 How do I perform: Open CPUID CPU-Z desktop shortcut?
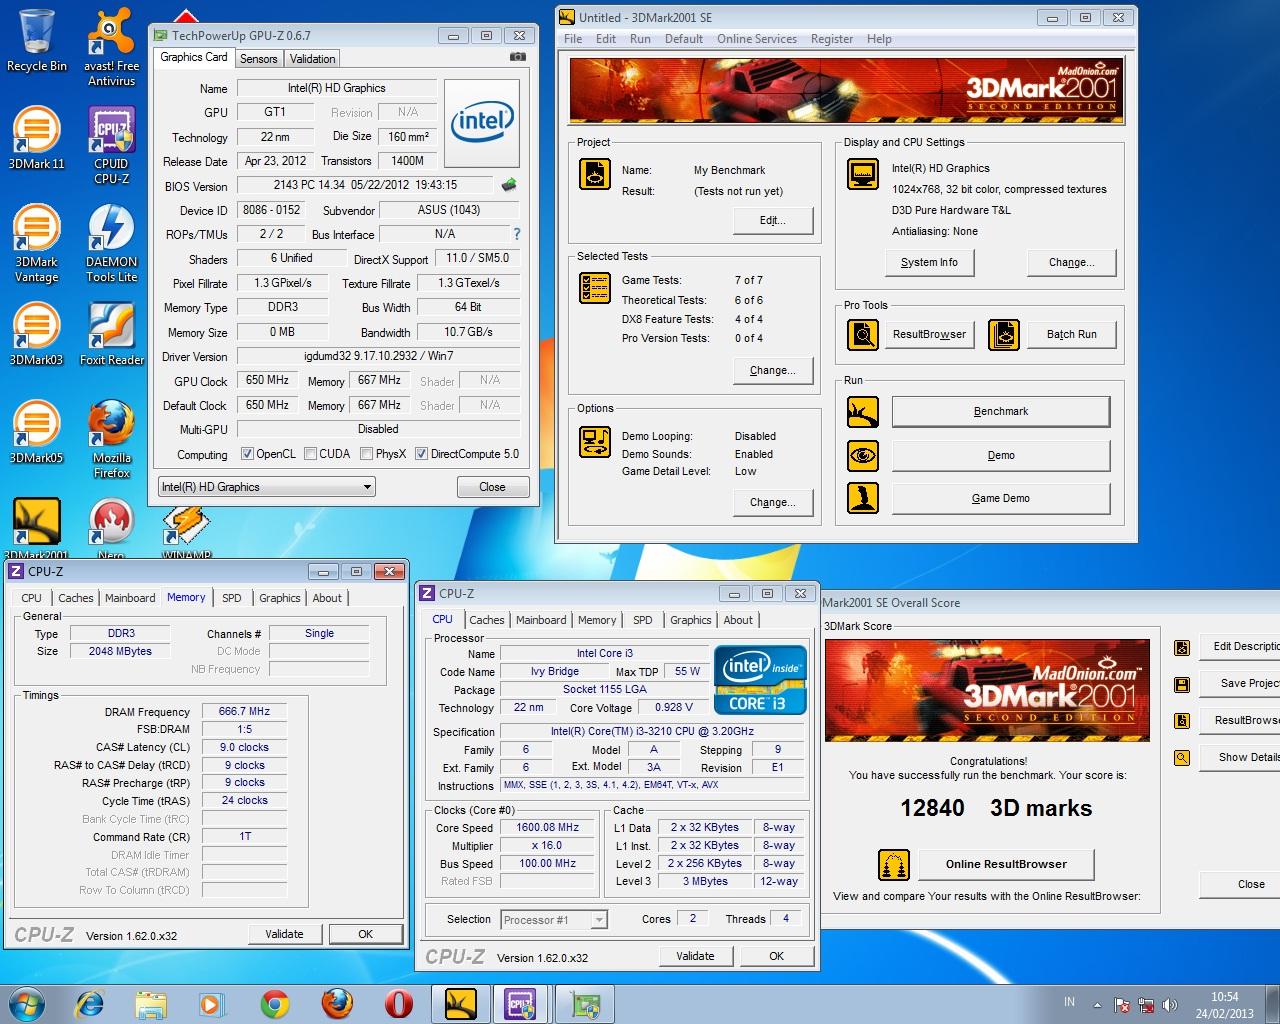tap(111, 145)
